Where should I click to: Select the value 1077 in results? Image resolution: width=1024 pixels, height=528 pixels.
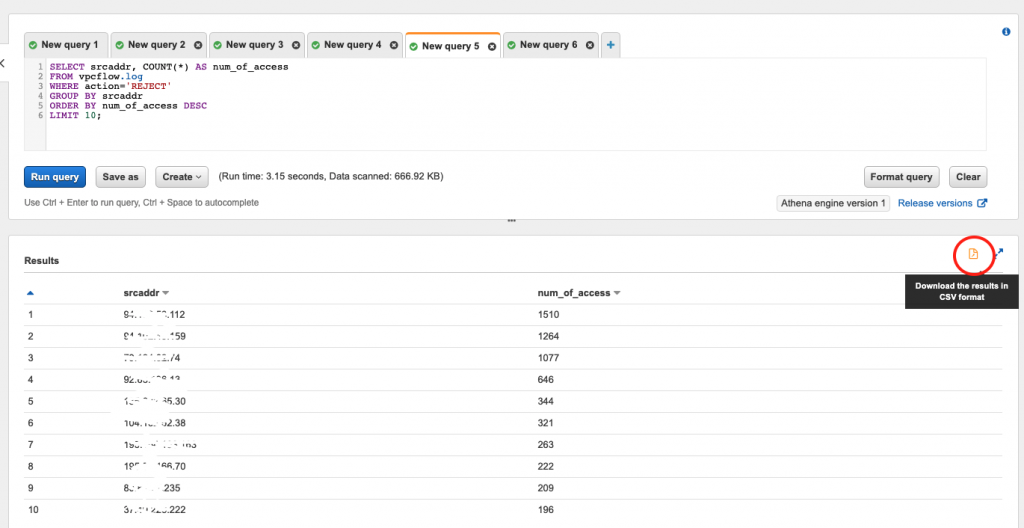547,358
